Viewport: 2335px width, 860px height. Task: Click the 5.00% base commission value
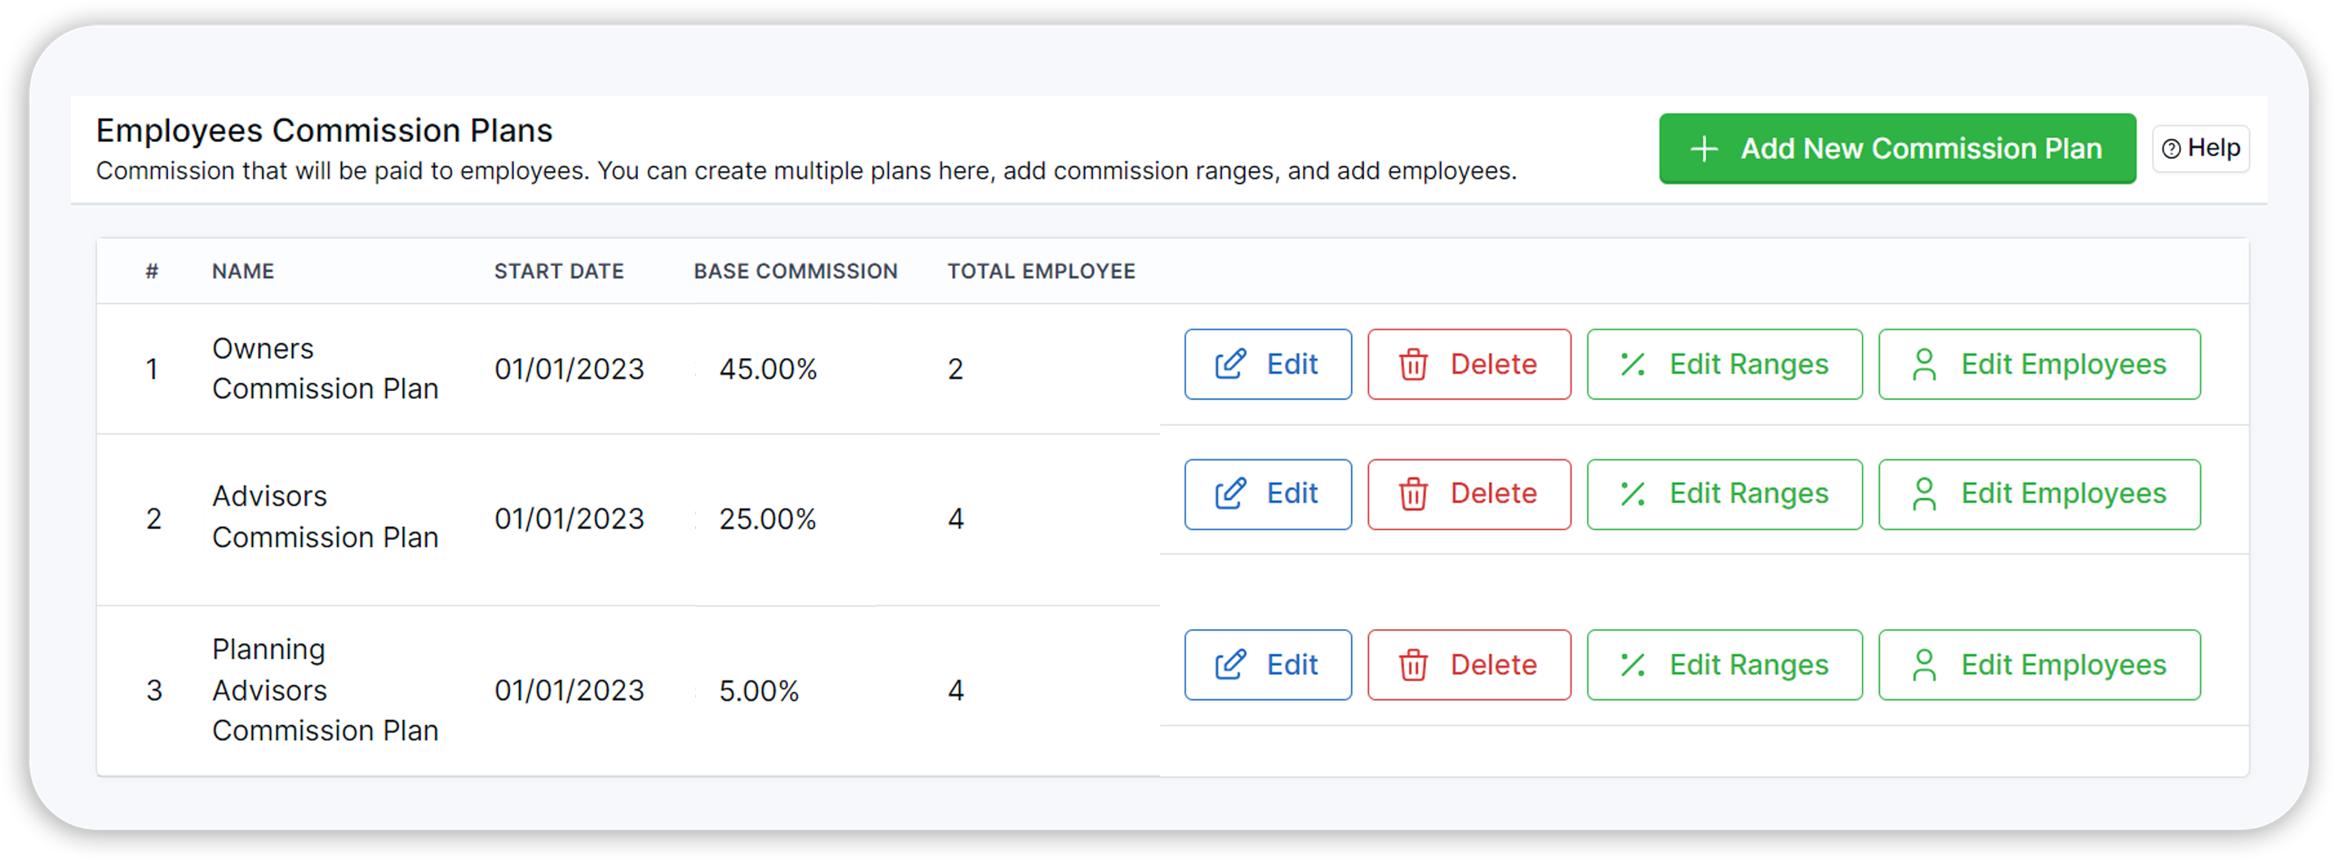(759, 691)
